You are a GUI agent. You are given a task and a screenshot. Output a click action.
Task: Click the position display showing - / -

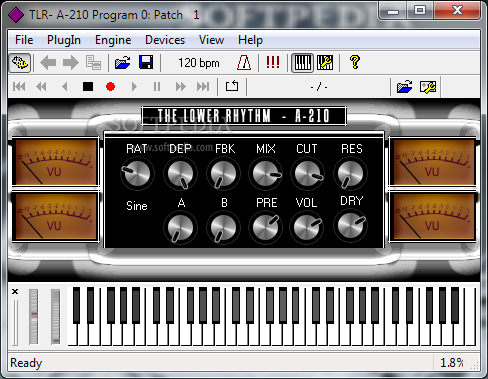pyautogui.click(x=319, y=87)
